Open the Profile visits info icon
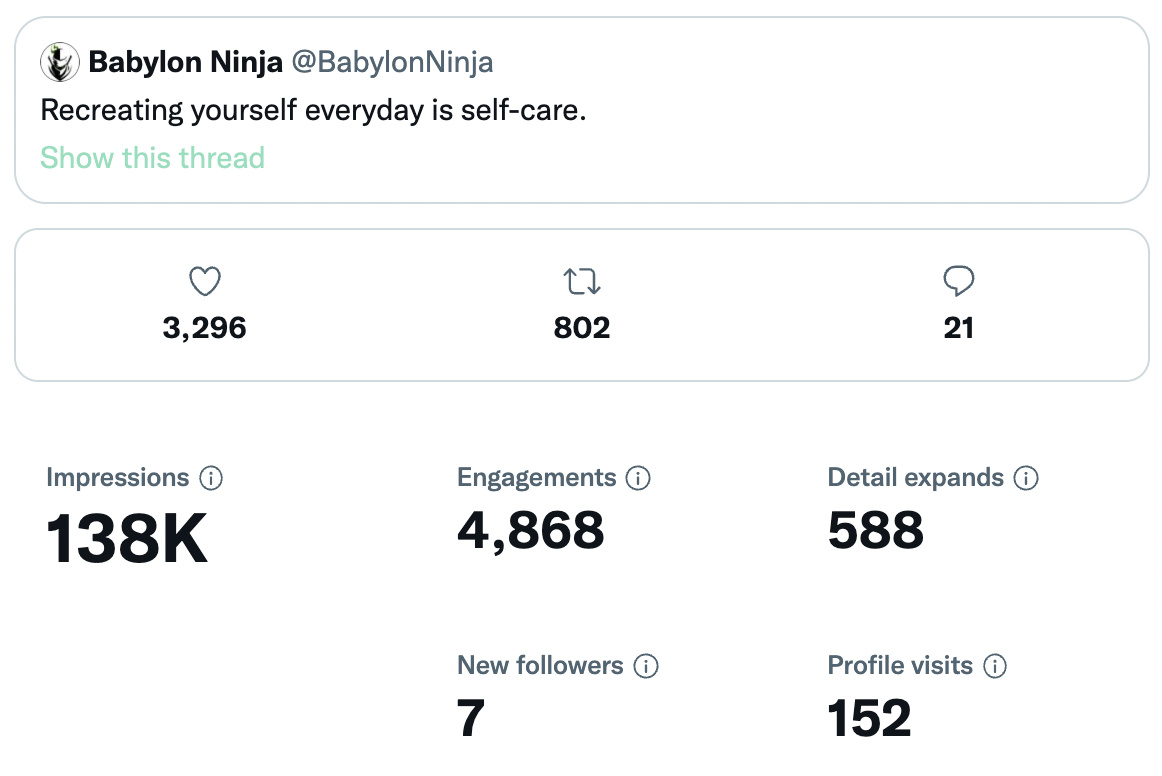The width and height of the screenshot is (1162, 776). [x=995, y=666]
